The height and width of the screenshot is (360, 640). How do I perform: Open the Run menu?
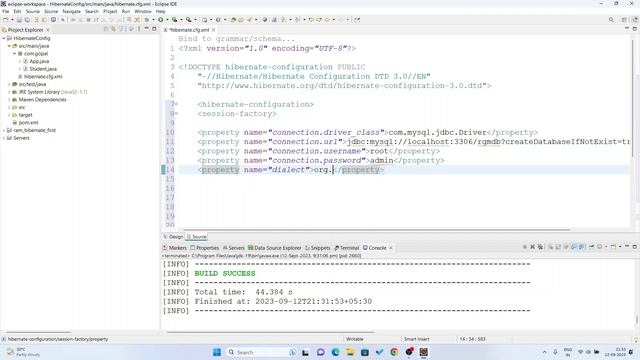pos(126,11)
